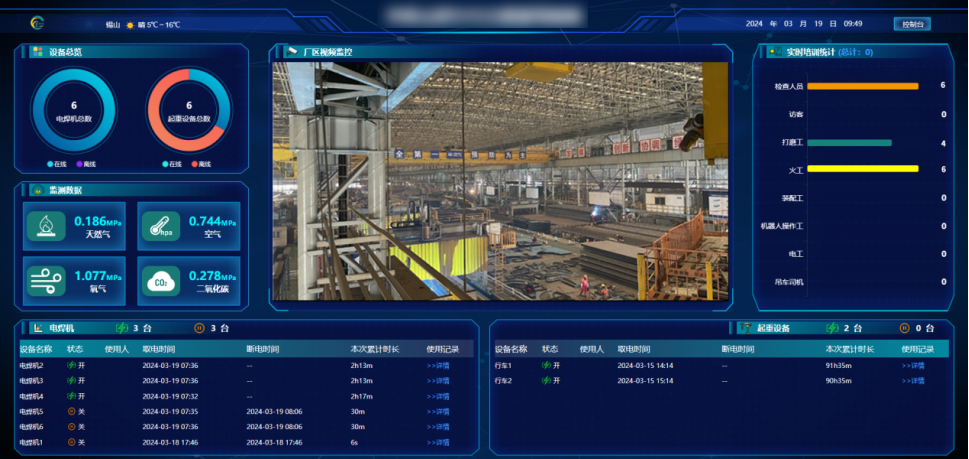The height and width of the screenshot is (459, 969).
Task: Click the app logo in the top-left corner
Action: click(x=38, y=23)
